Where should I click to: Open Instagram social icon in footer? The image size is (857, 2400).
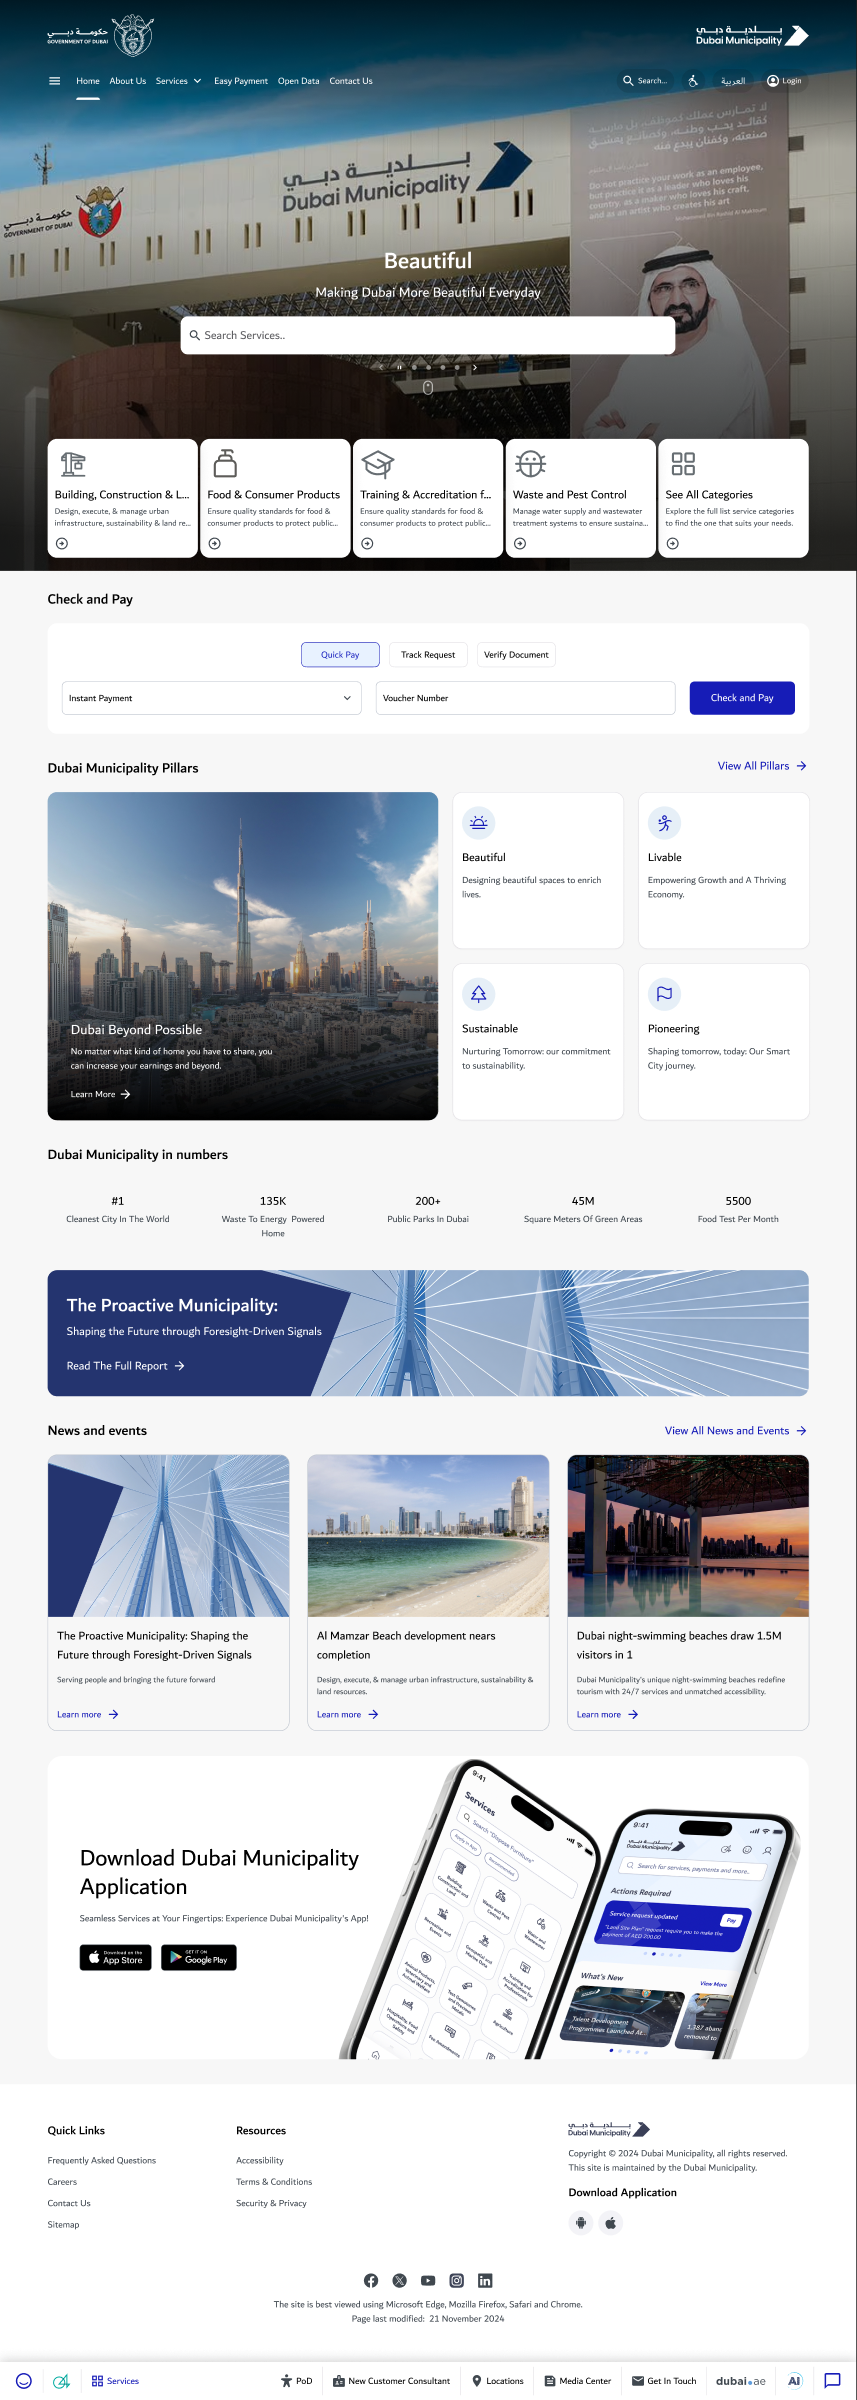click(x=457, y=2281)
